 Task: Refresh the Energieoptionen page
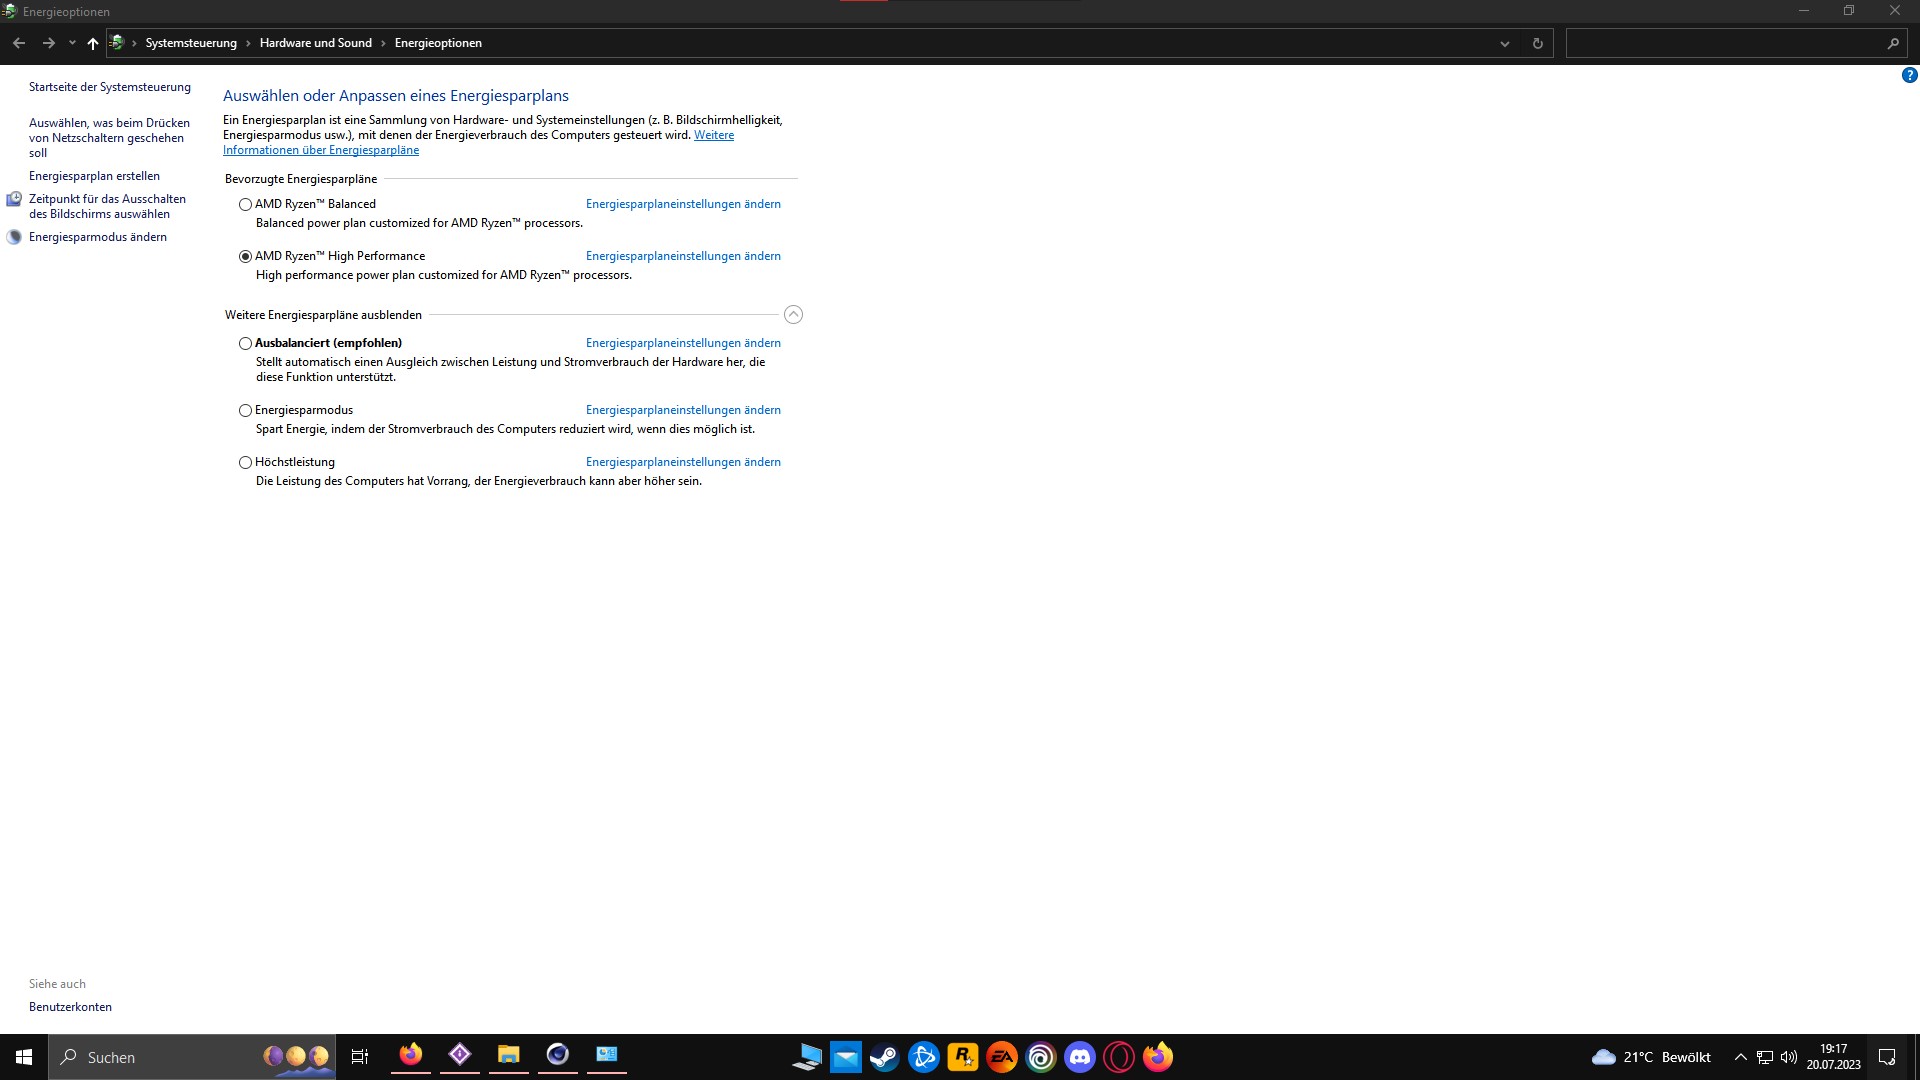tap(1537, 43)
